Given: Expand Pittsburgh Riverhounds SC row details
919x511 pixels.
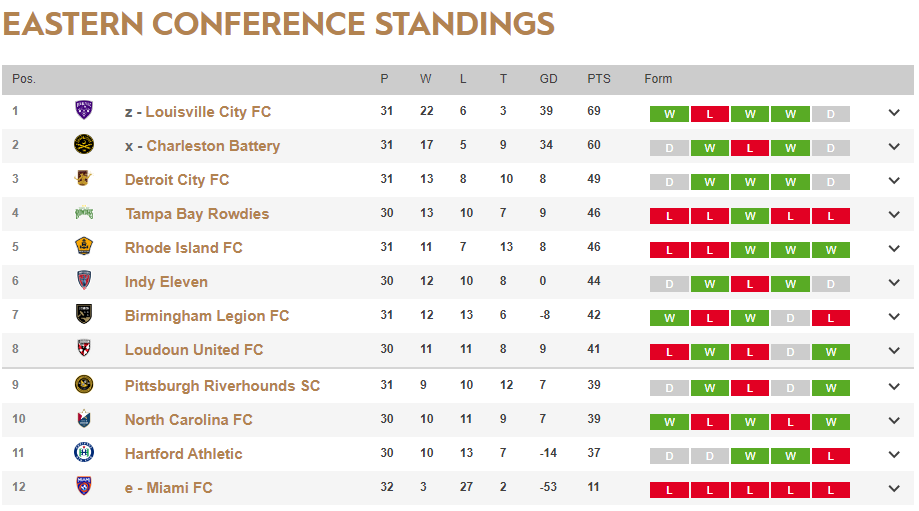Looking at the screenshot, I should (894, 386).
